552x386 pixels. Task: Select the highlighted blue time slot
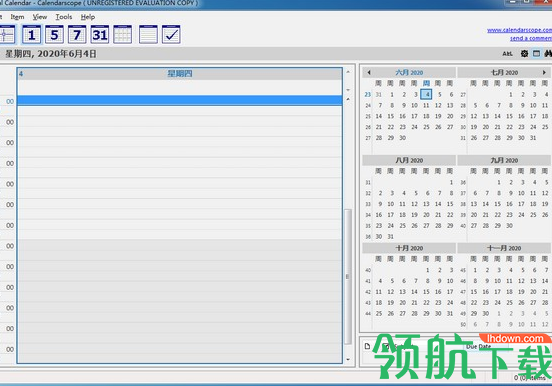[x=180, y=101]
